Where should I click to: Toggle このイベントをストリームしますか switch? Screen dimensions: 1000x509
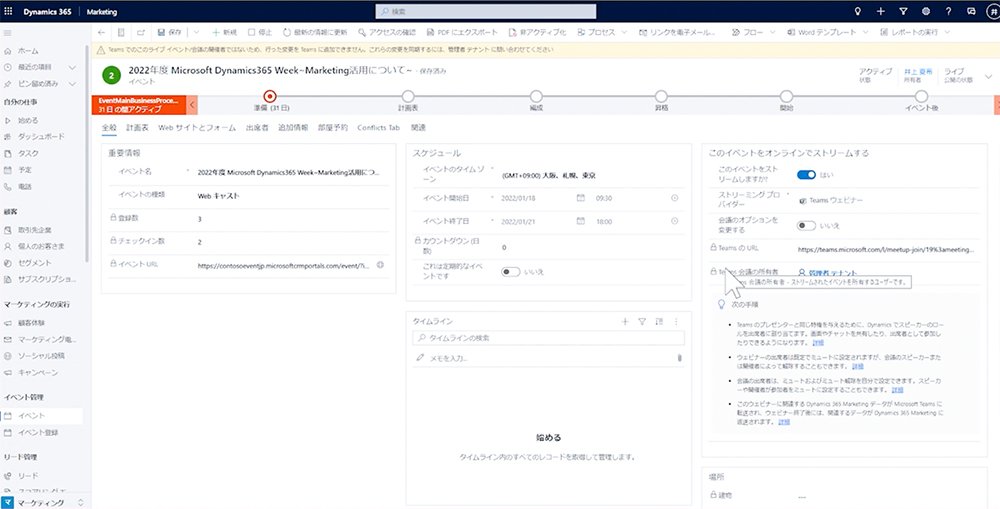click(806, 175)
